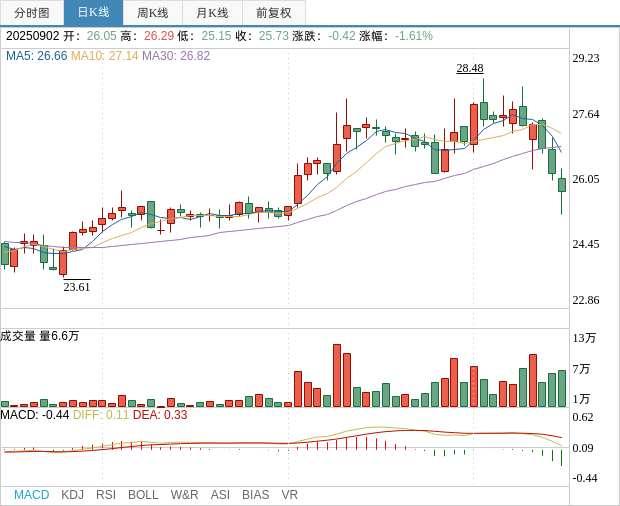Image resolution: width=620 pixels, height=506 pixels.
Task: Choose the W&R indicator
Action: (x=184, y=495)
